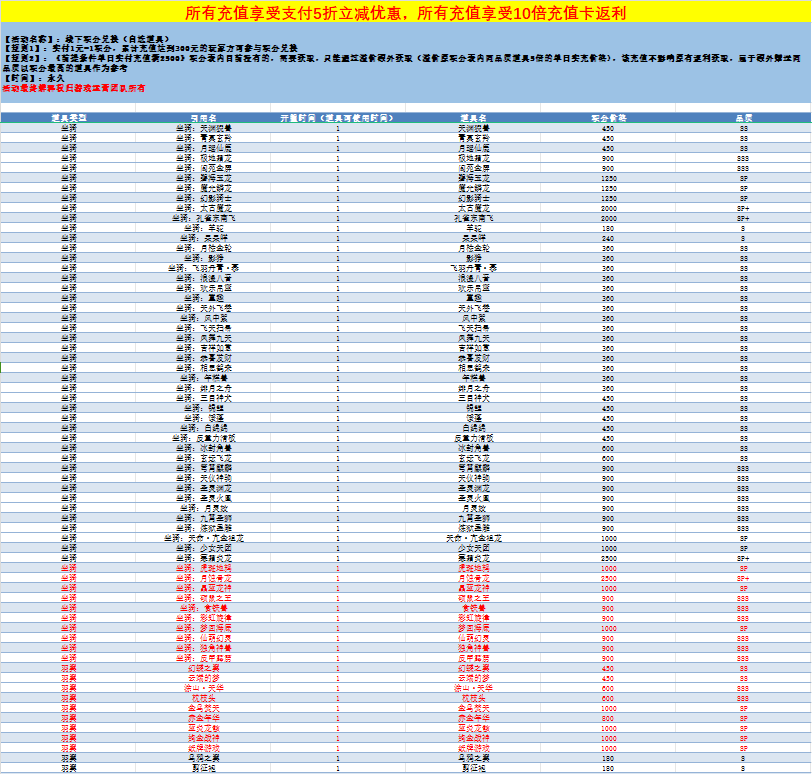Viewport: 812px width, 774px height.
Task: Select the 品质 column header
Action: (x=743, y=118)
